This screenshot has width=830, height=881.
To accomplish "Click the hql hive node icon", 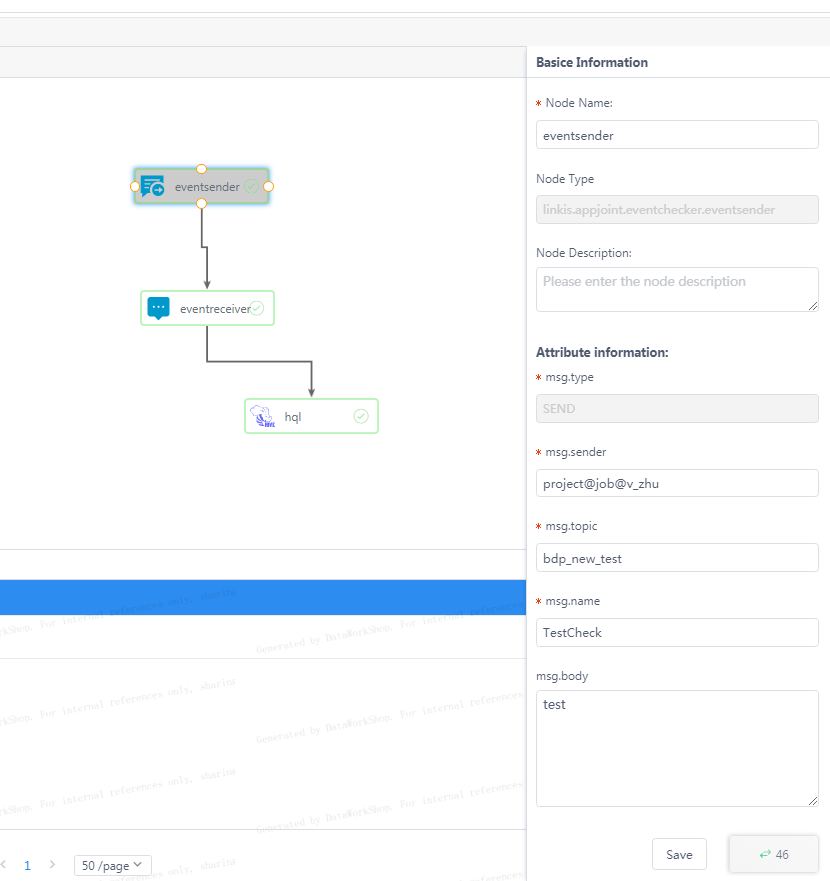I will point(262,416).
